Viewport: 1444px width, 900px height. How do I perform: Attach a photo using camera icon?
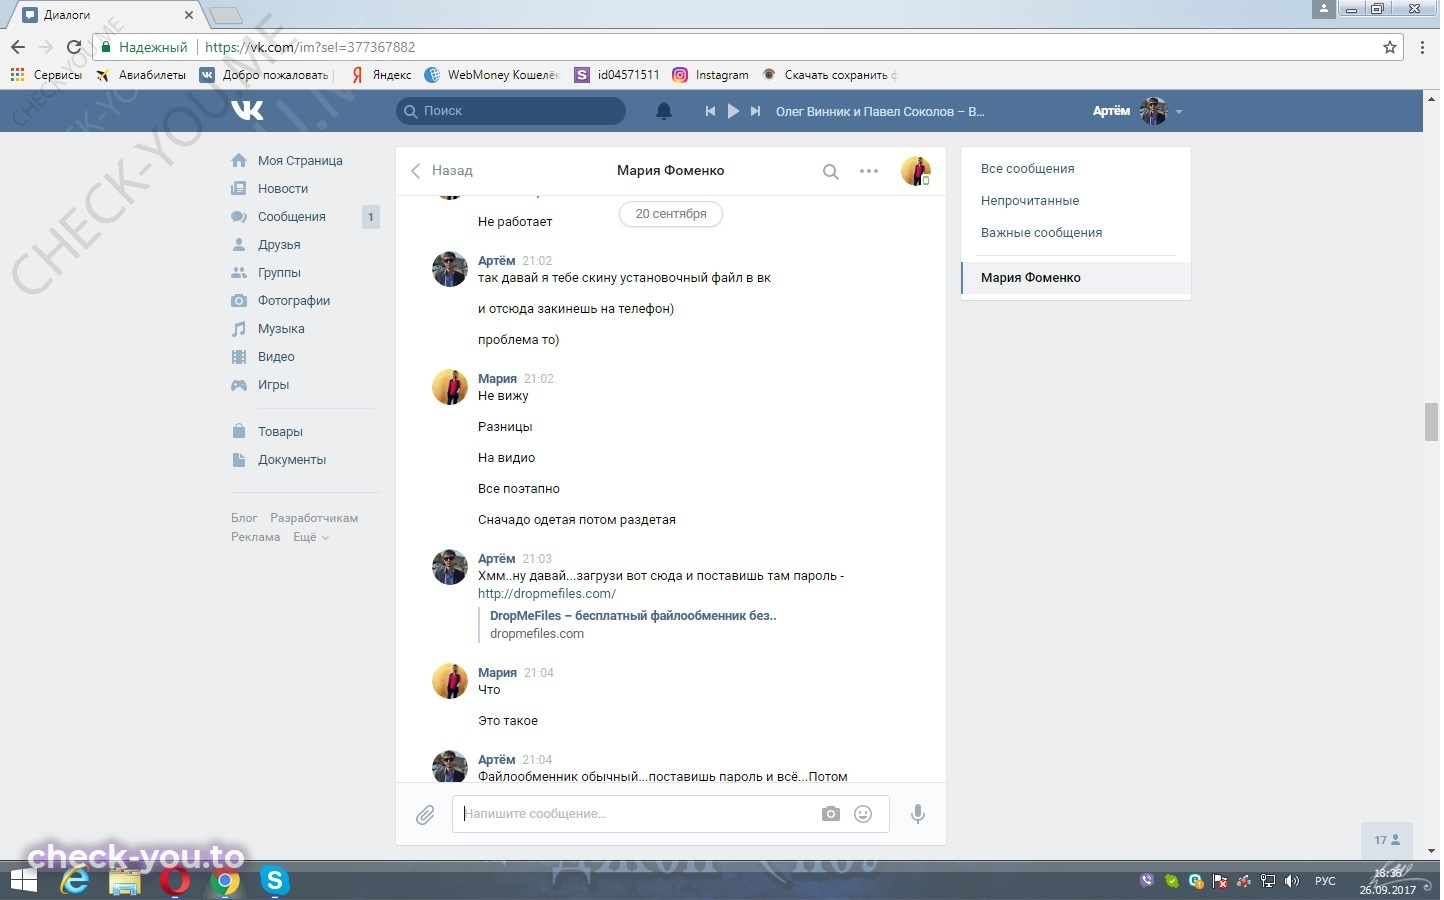click(831, 814)
